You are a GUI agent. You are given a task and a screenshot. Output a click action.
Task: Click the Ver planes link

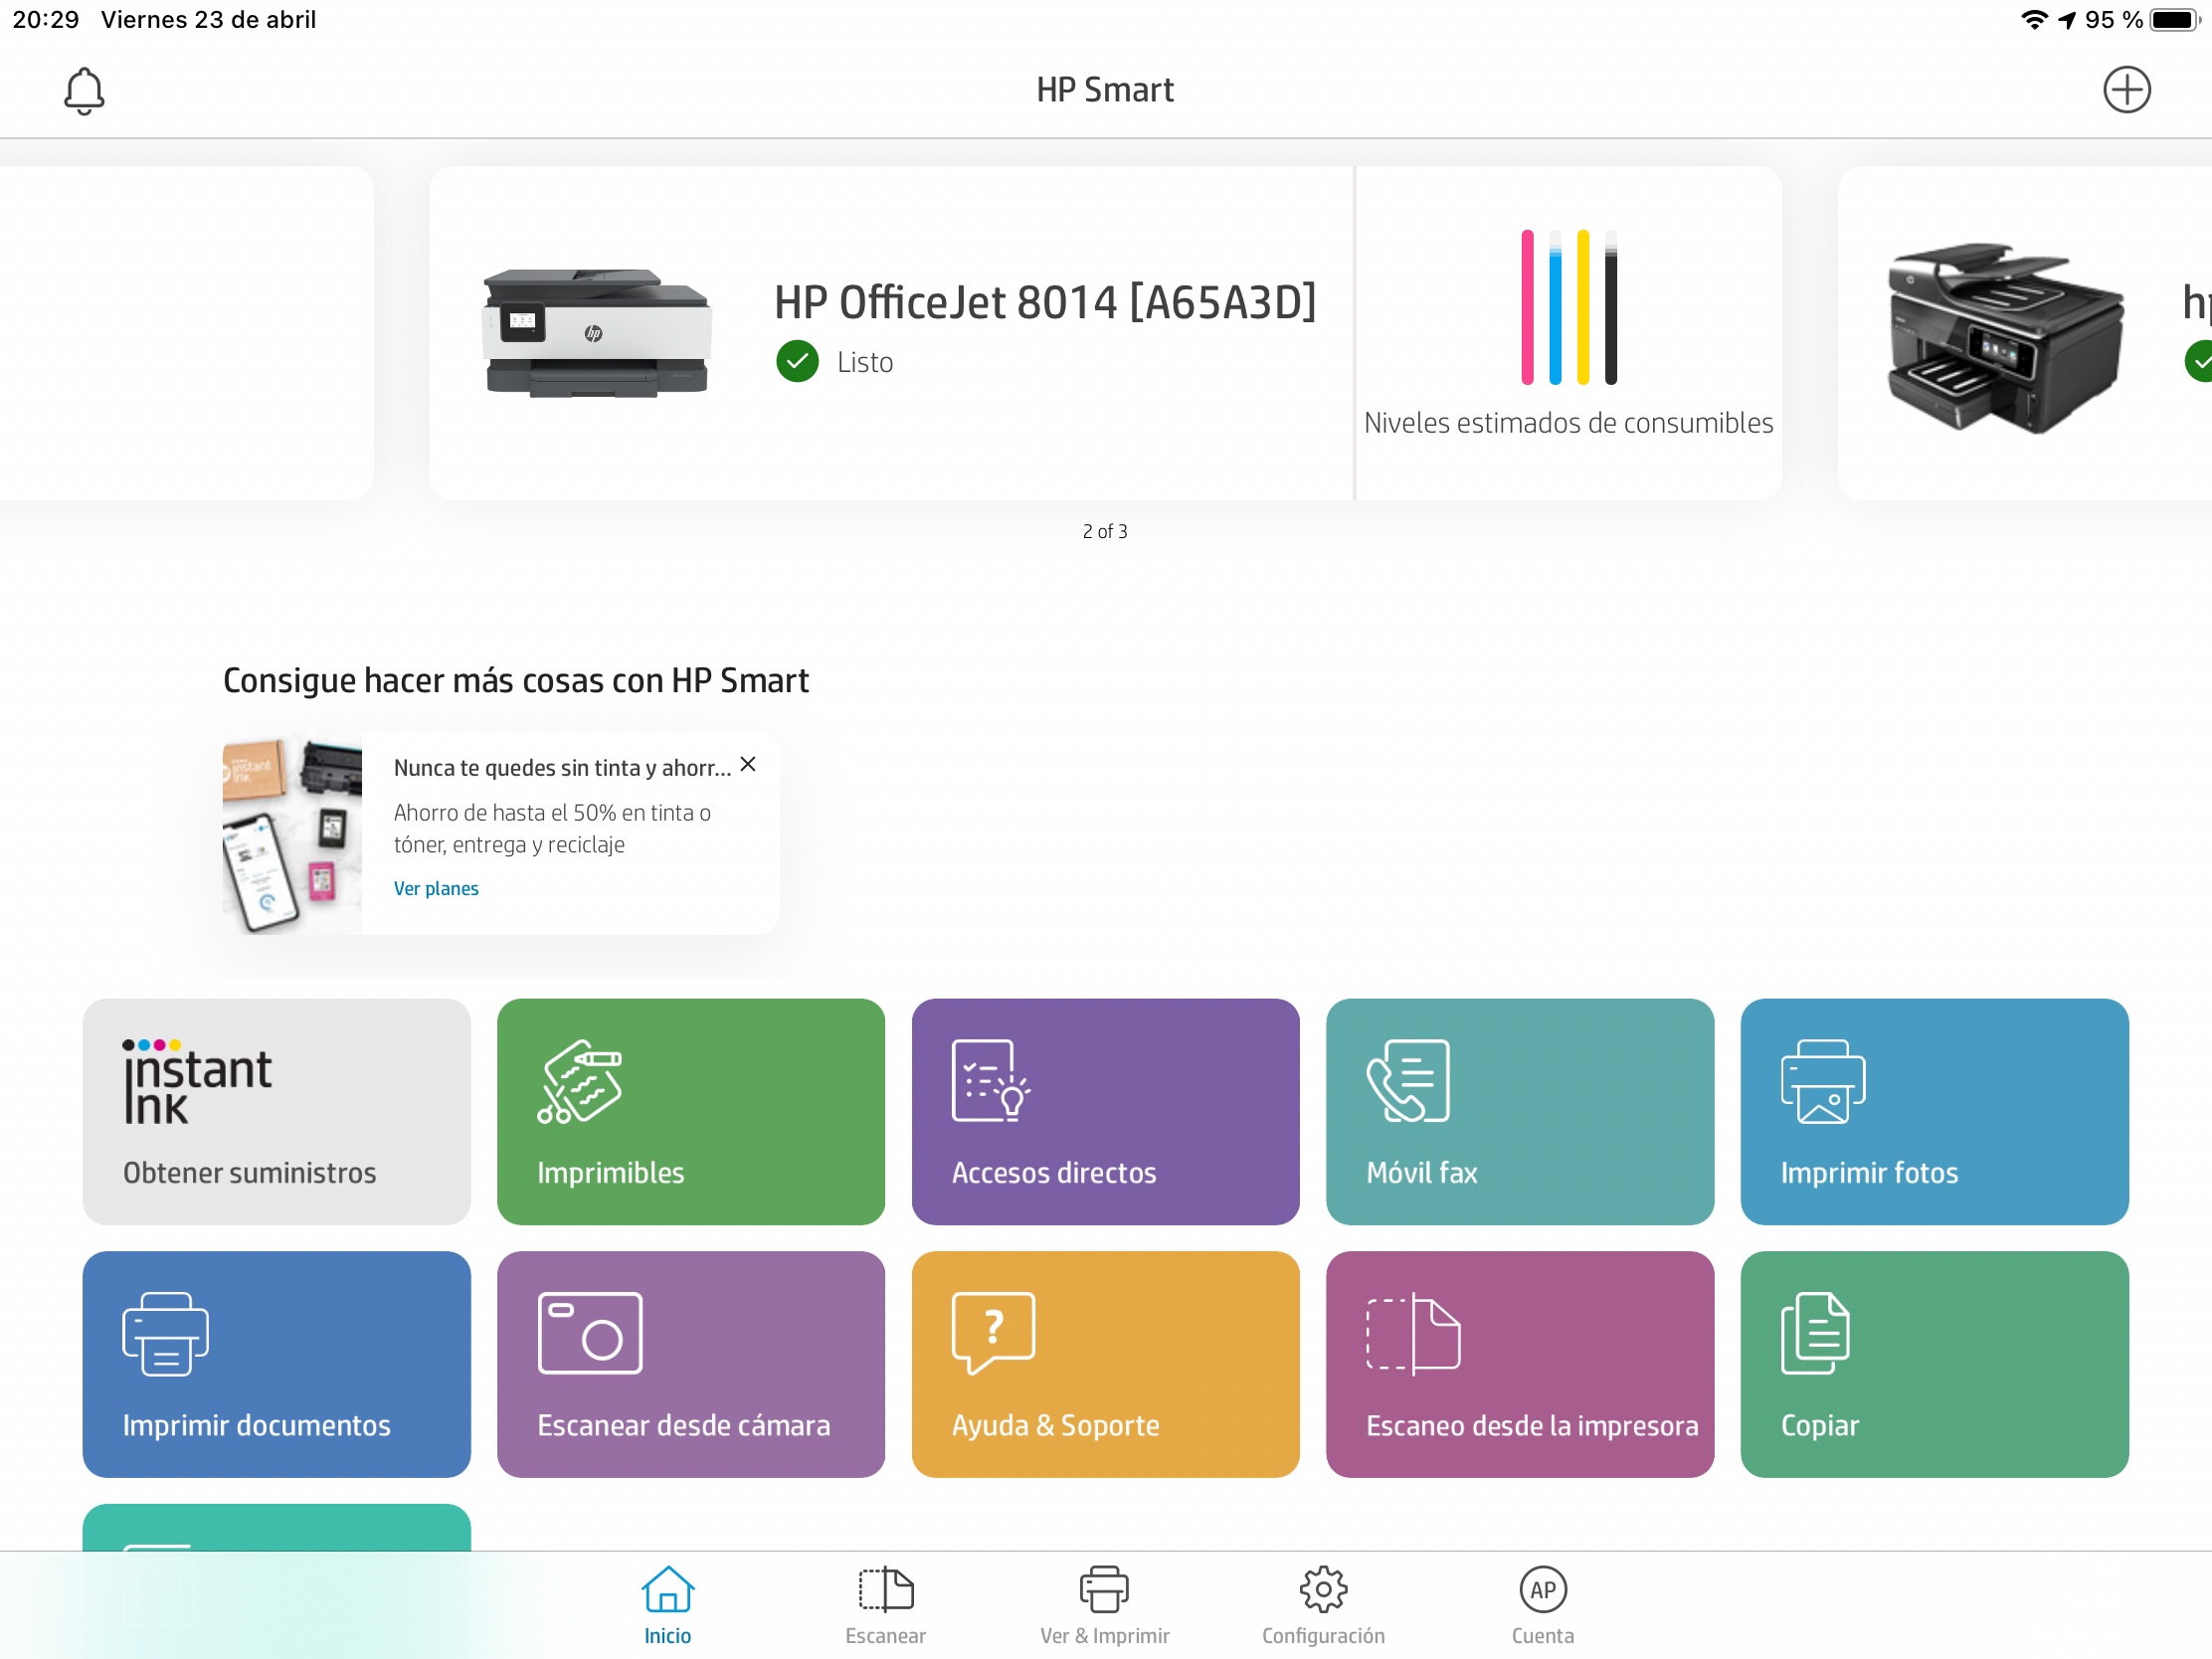(x=436, y=888)
